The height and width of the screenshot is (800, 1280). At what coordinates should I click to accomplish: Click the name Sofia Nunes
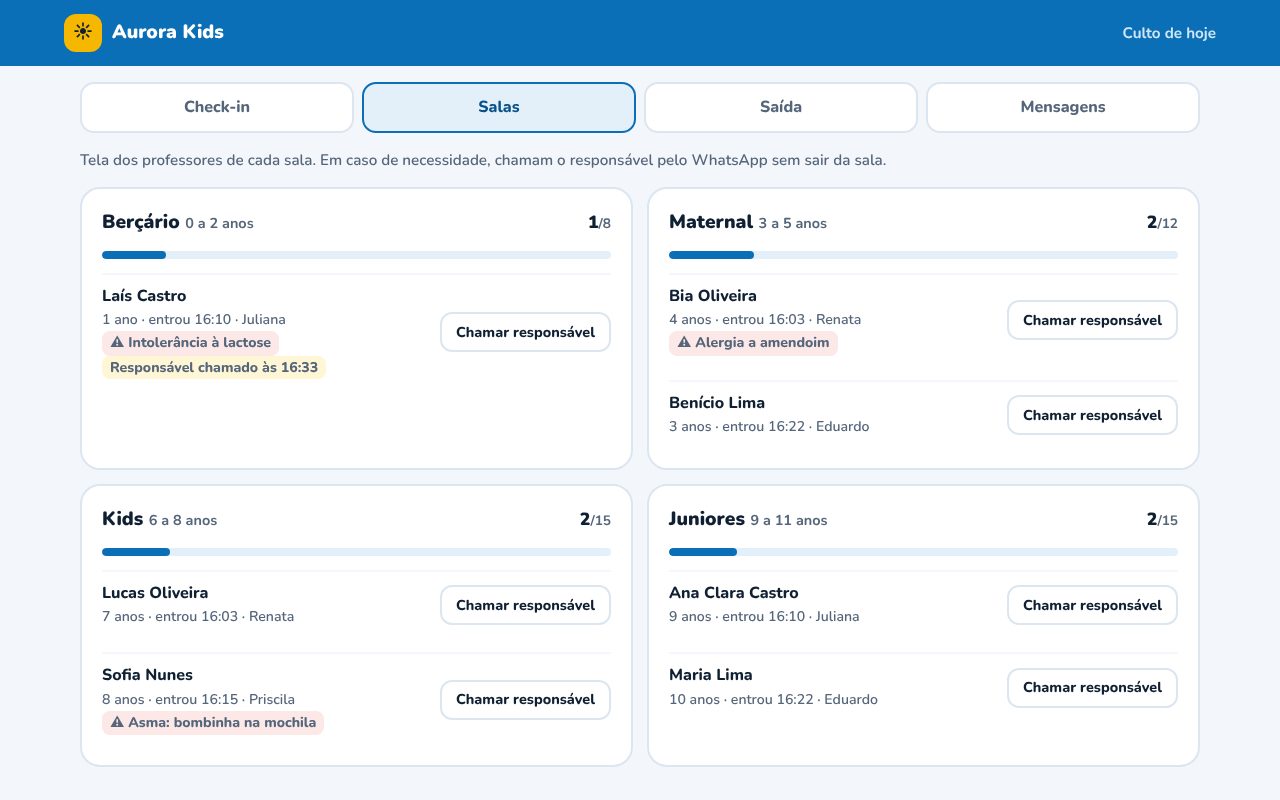147,675
